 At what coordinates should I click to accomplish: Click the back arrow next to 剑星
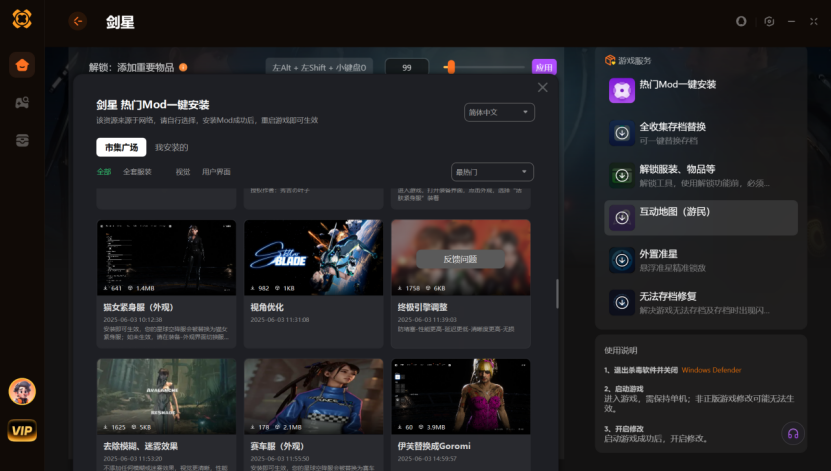point(78,21)
